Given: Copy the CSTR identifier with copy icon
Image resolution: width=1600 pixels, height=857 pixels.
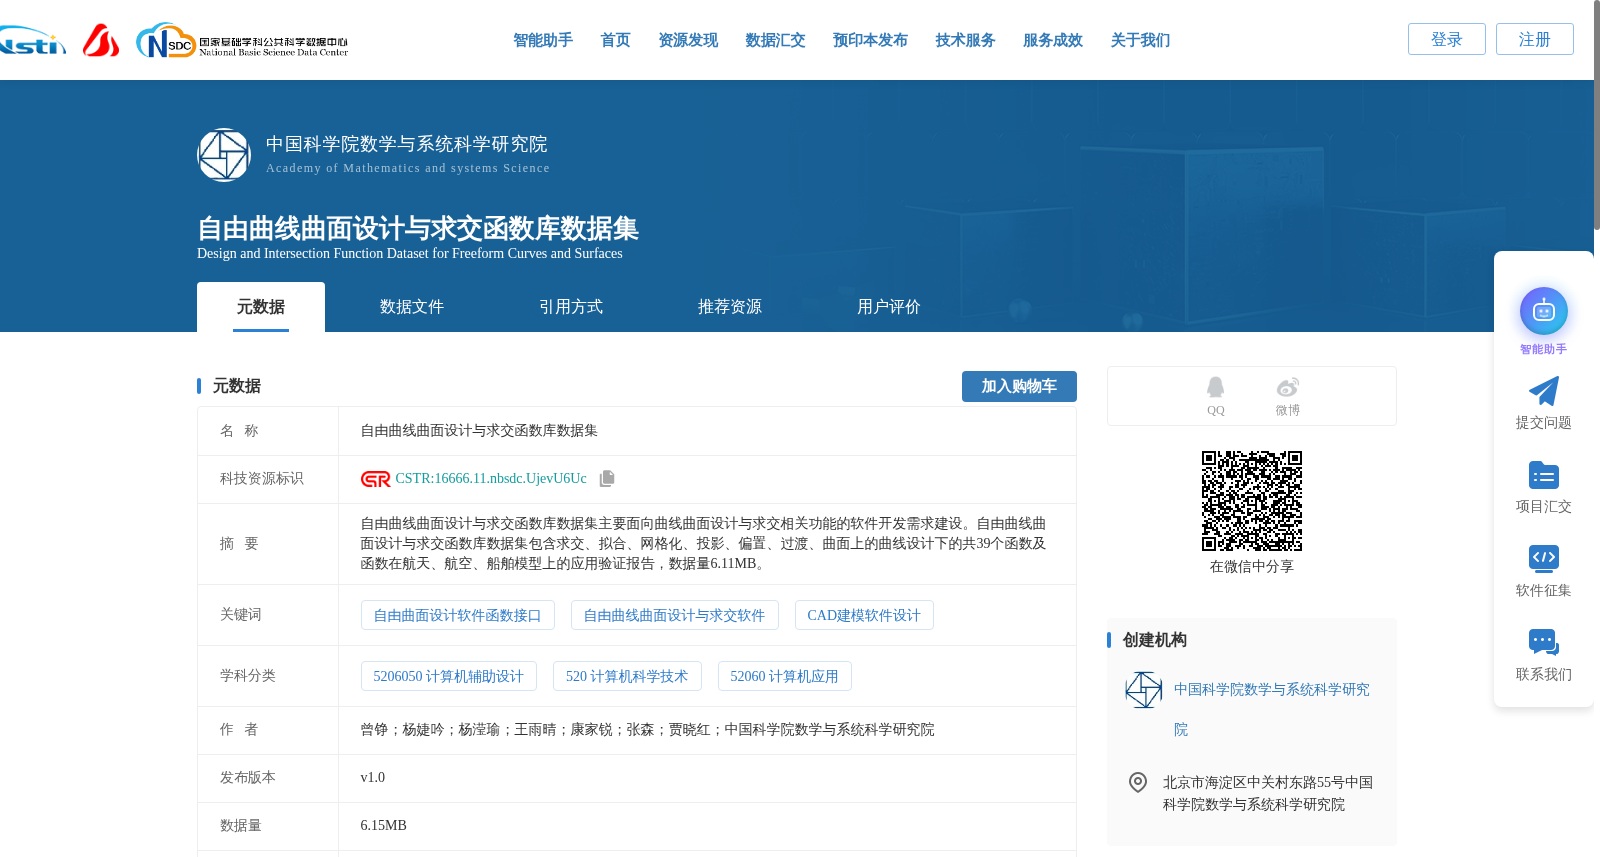Looking at the screenshot, I should [x=607, y=479].
